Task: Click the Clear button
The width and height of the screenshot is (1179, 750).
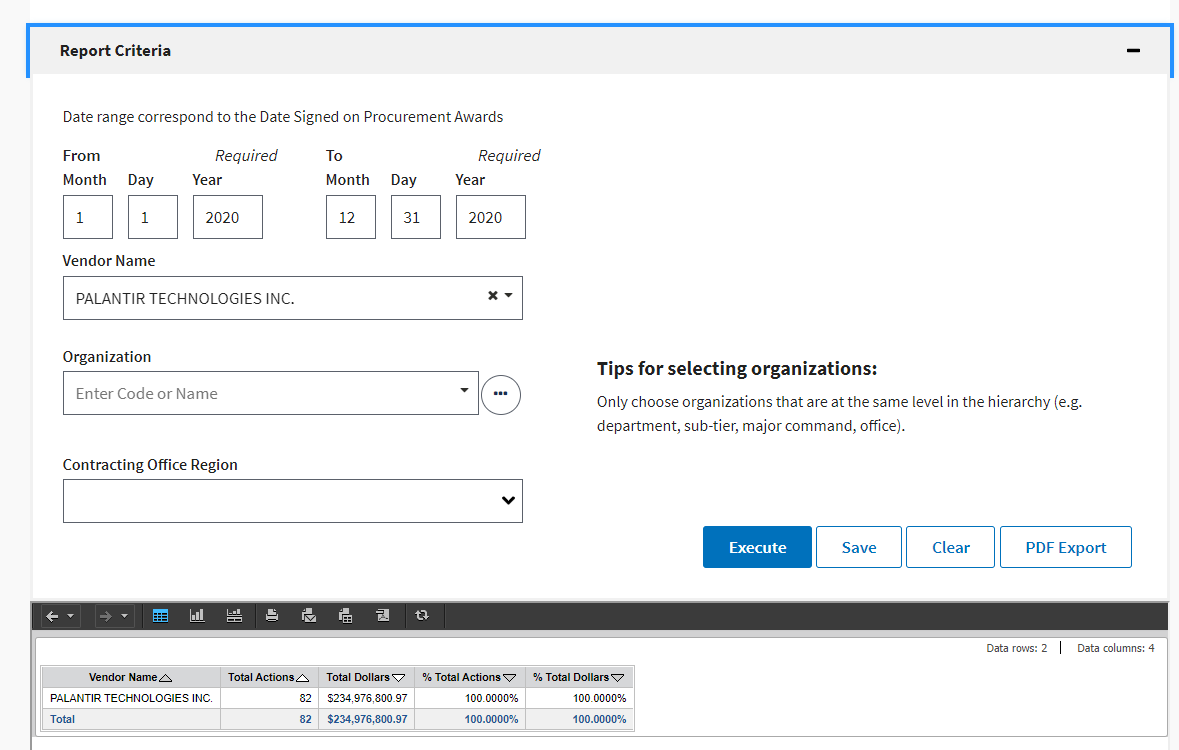Action: [950, 547]
